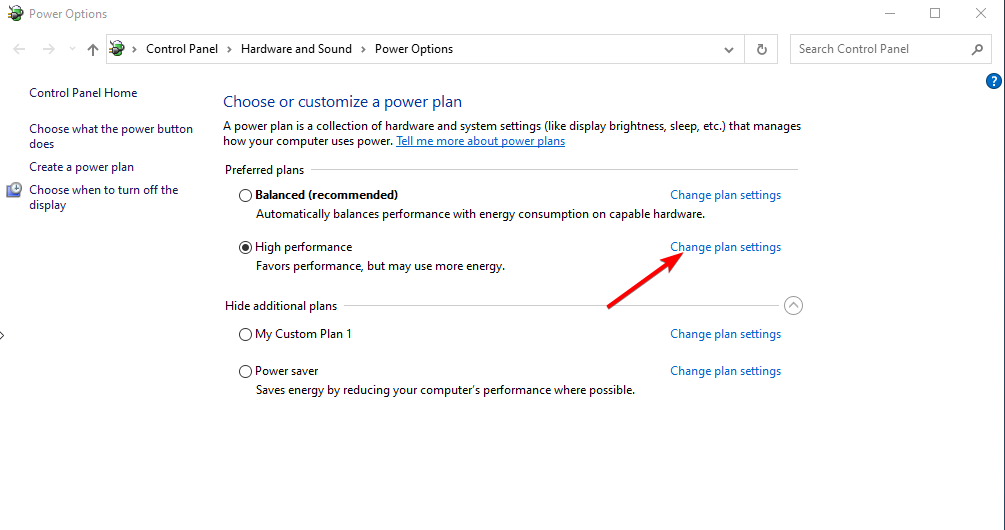Click the magnifier search icon
Viewport: 1005px width, 530px height.
(x=977, y=49)
